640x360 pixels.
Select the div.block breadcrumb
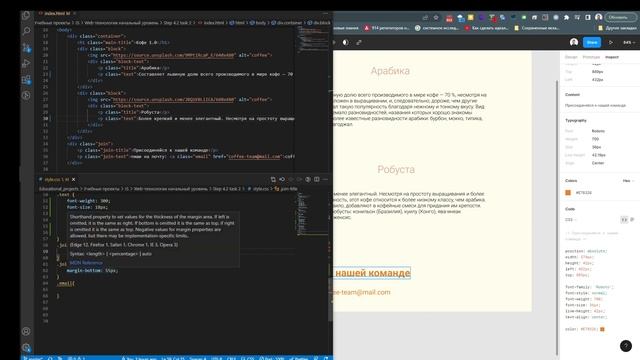320,23
